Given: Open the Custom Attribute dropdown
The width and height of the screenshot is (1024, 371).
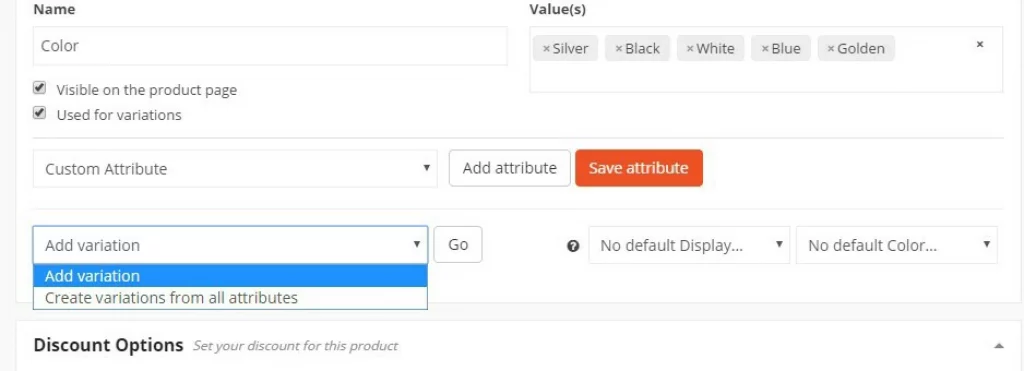Looking at the screenshot, I should point(235,169).
